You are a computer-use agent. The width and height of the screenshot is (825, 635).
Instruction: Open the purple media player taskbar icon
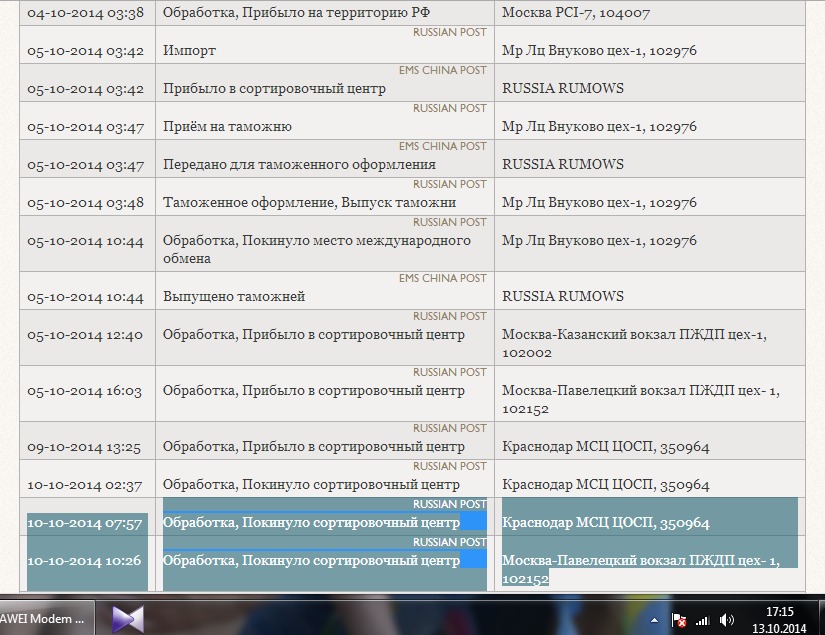coord(127,618)
